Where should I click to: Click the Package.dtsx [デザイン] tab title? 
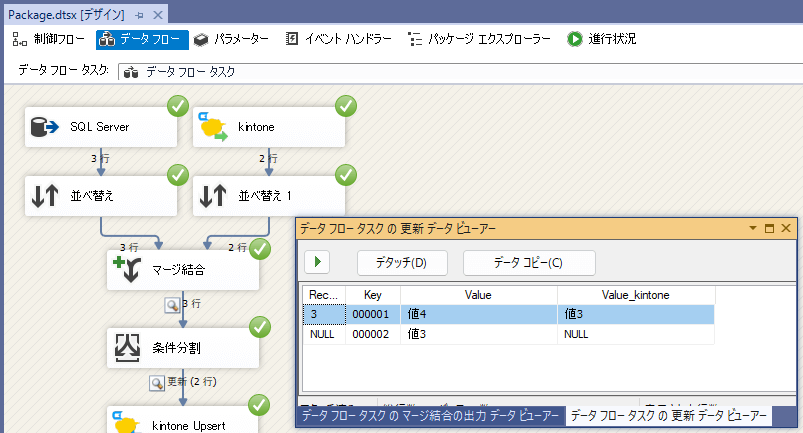[67, 15]
